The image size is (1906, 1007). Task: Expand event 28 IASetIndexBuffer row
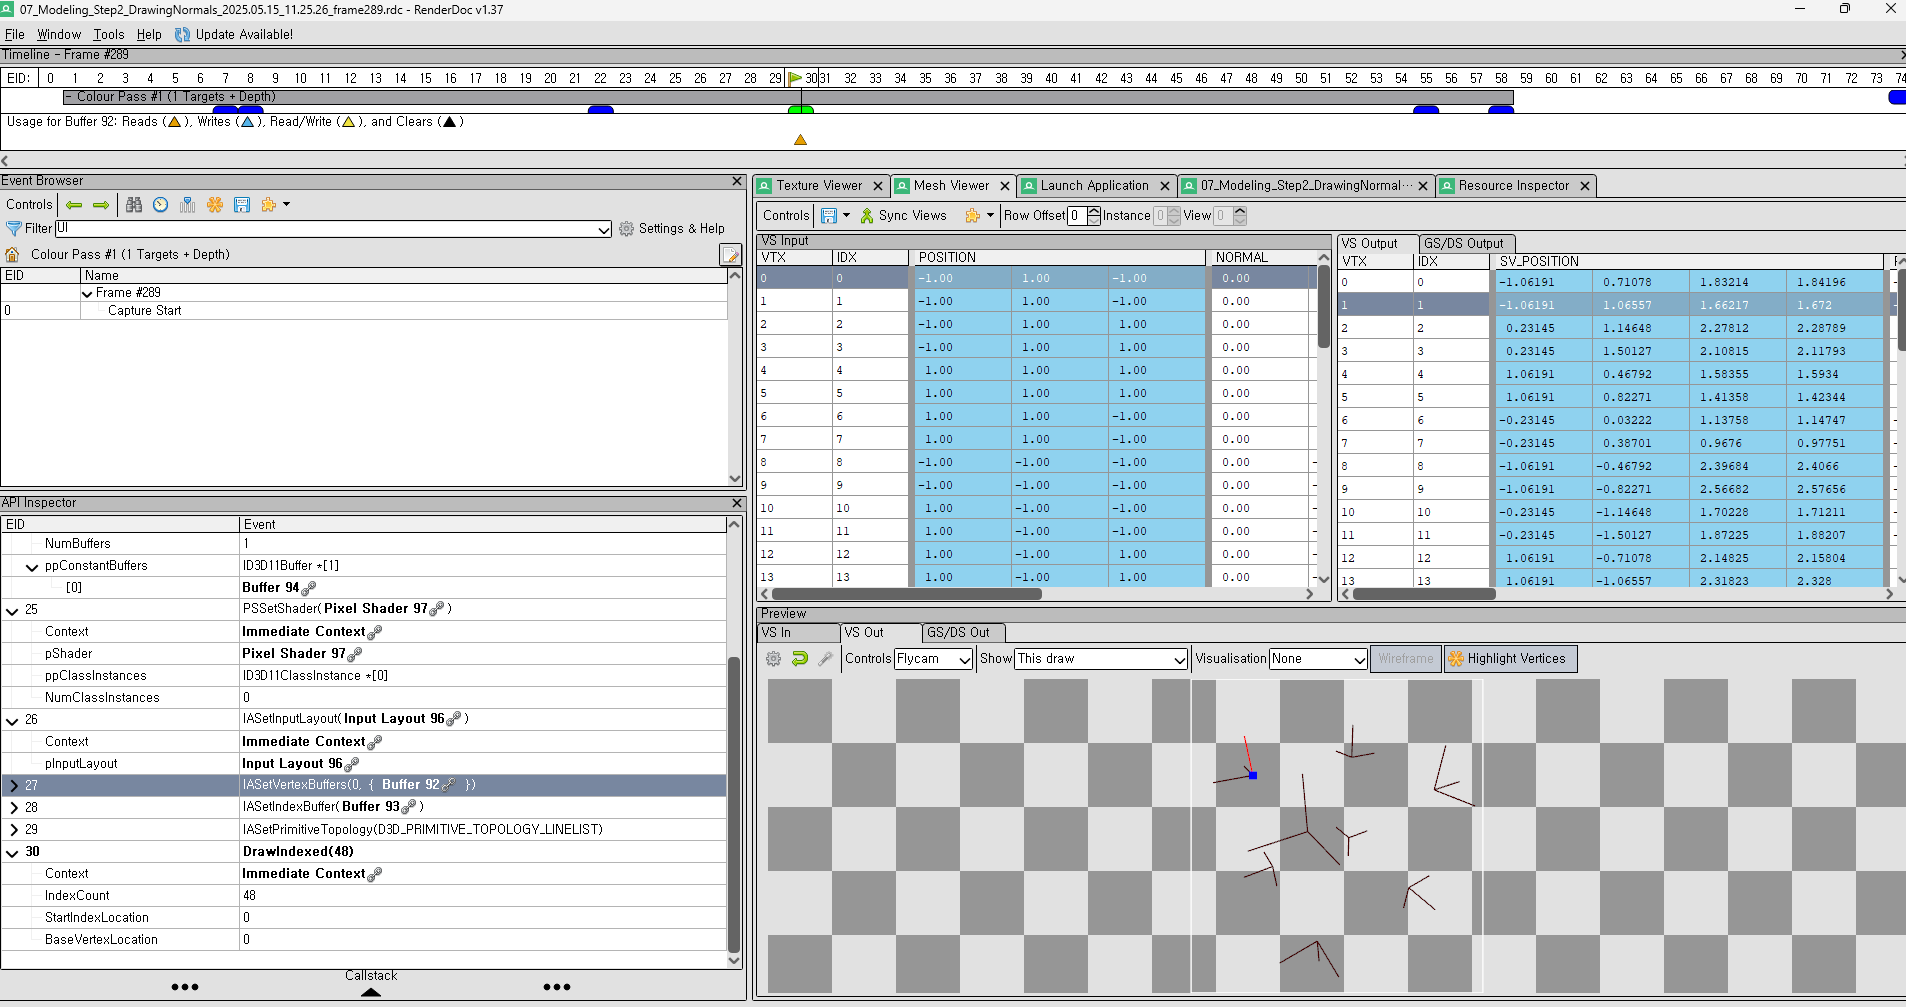(x=13, y=808)
